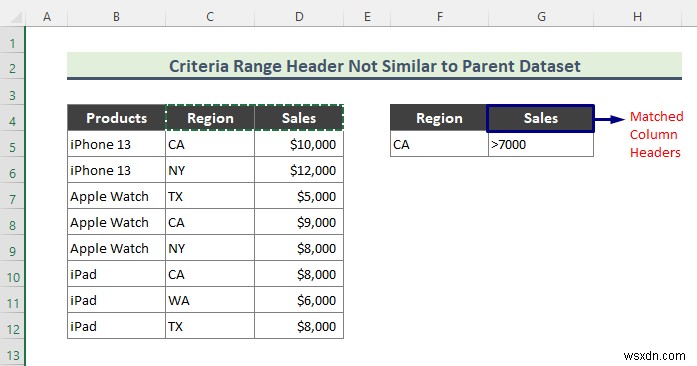The height and width of the screenshot is (366, 697).
Task: Select column C header
Action: pos(210,17)
